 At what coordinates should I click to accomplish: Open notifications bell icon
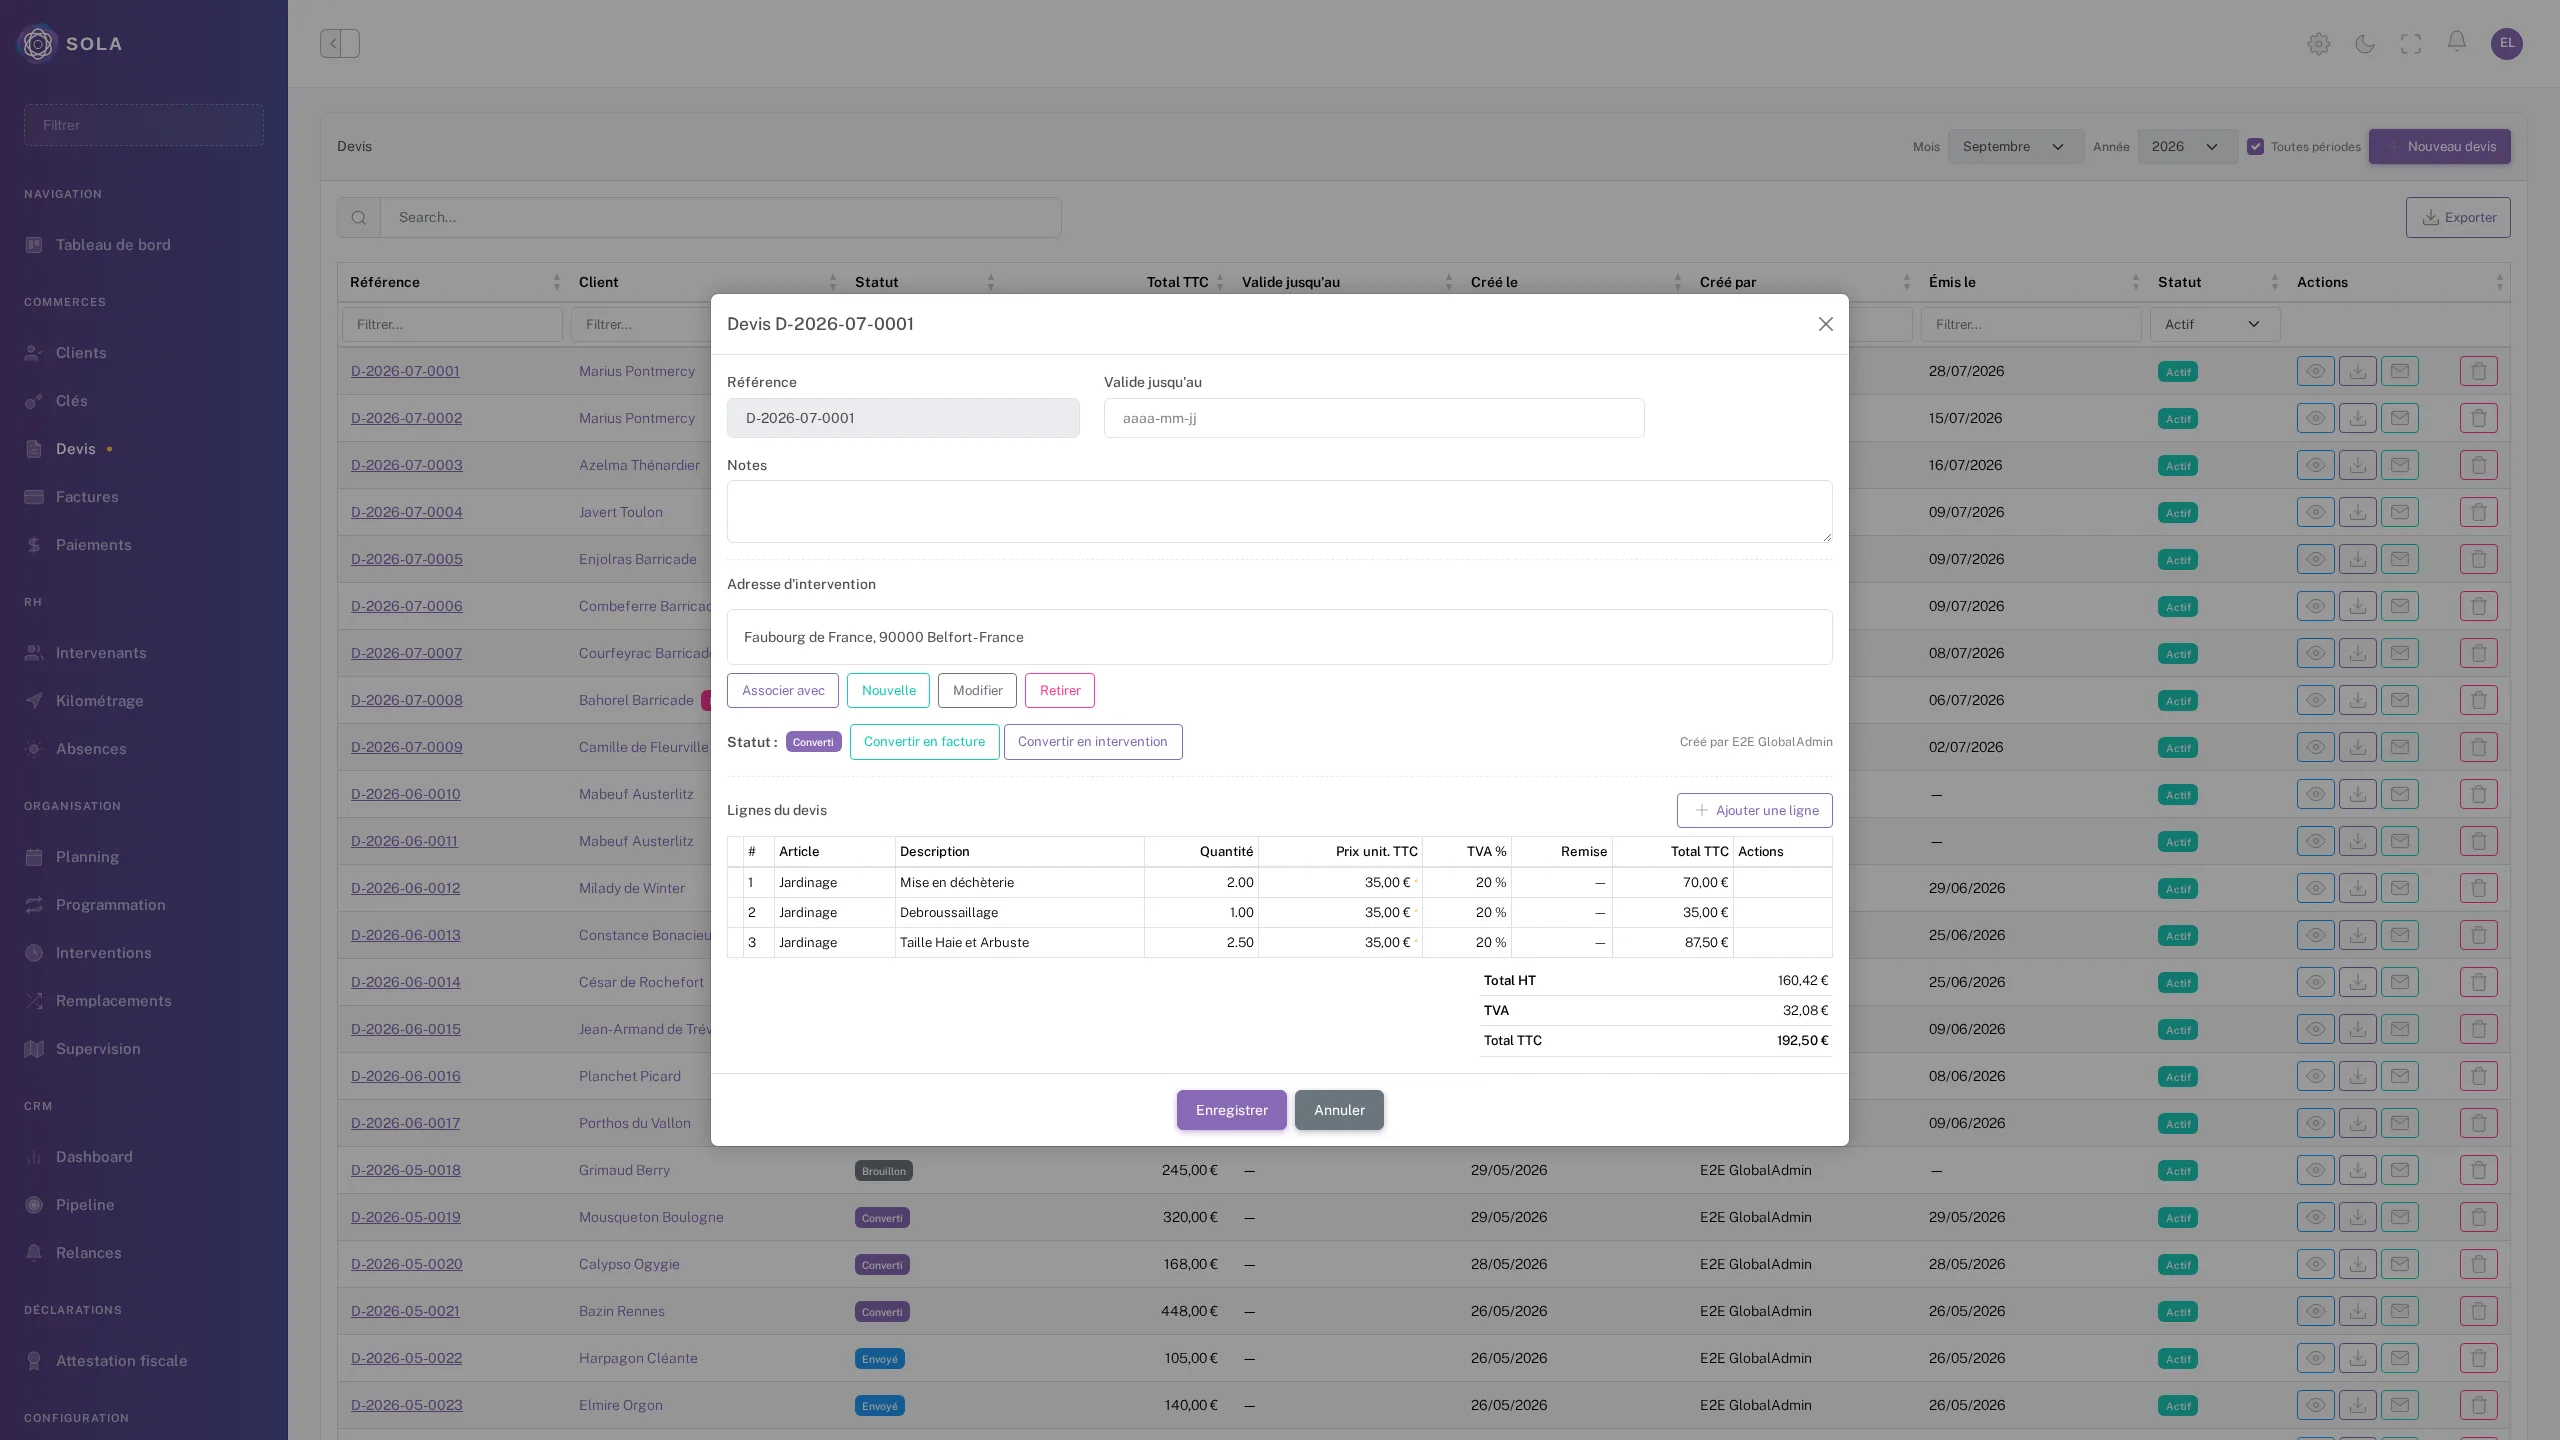click(x=2457, y=42)
